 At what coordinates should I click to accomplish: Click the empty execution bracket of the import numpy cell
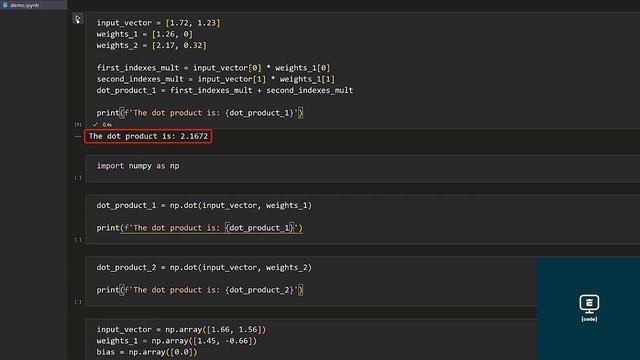pos(78,178)
